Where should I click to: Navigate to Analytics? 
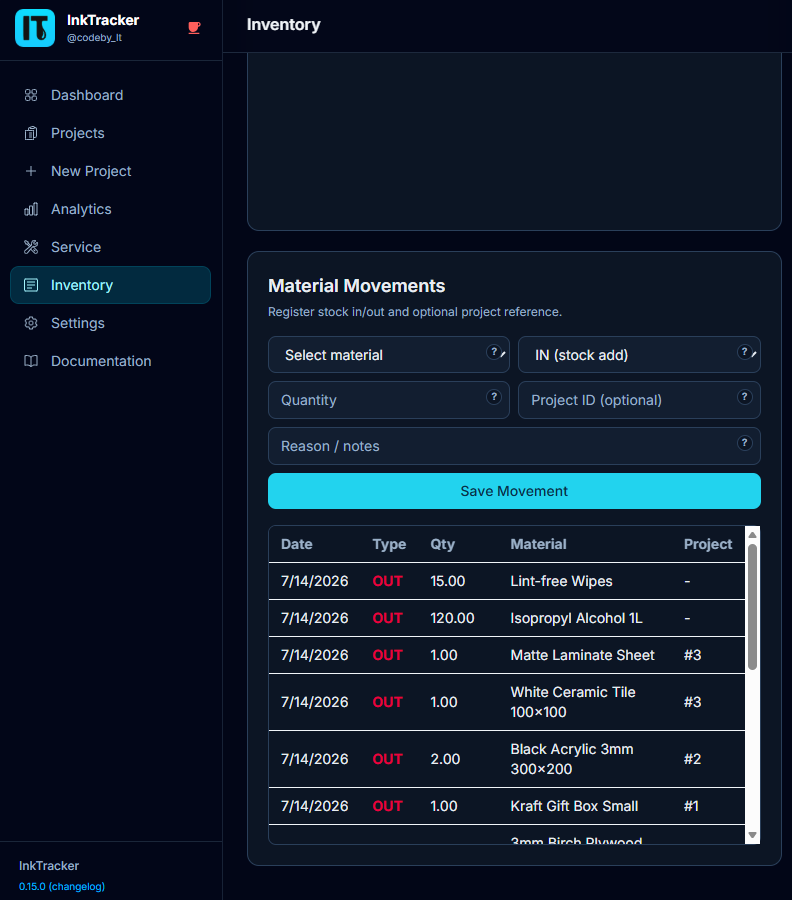tap(110, 209)
